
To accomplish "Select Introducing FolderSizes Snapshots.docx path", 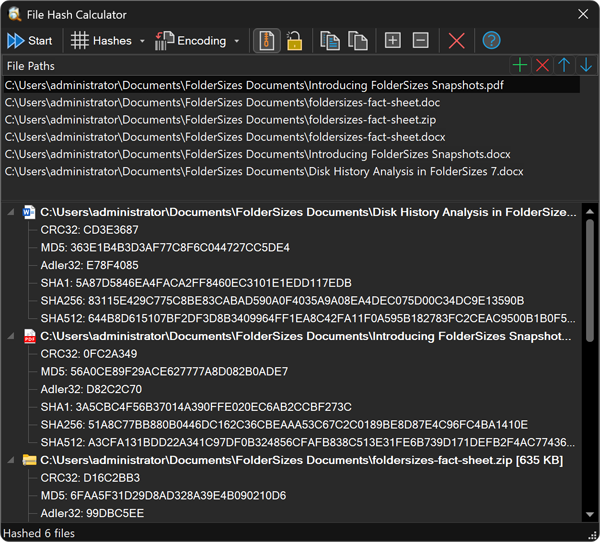I will [x=292, y=154].
